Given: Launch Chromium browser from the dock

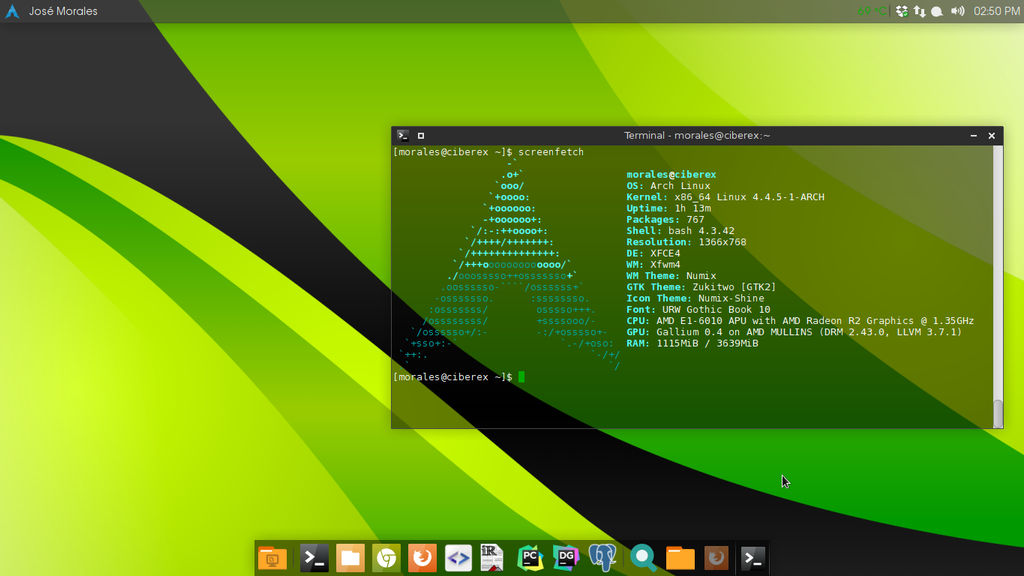Looking at the screenshot, I should [x=386, y=558].
